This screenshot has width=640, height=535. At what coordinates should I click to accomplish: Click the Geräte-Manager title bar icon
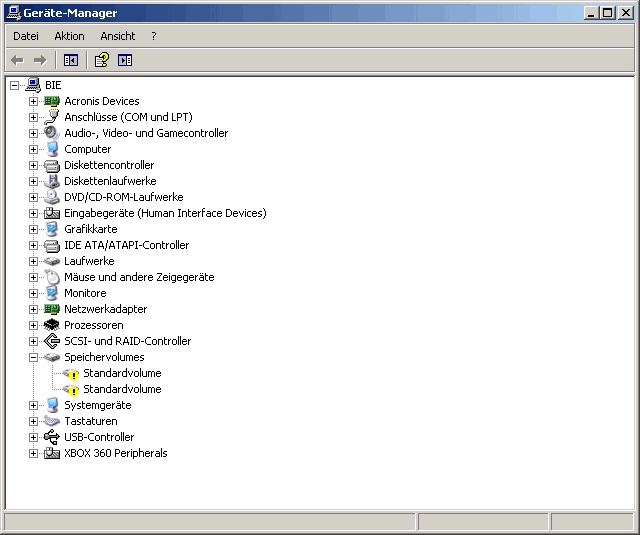(14, 13)
